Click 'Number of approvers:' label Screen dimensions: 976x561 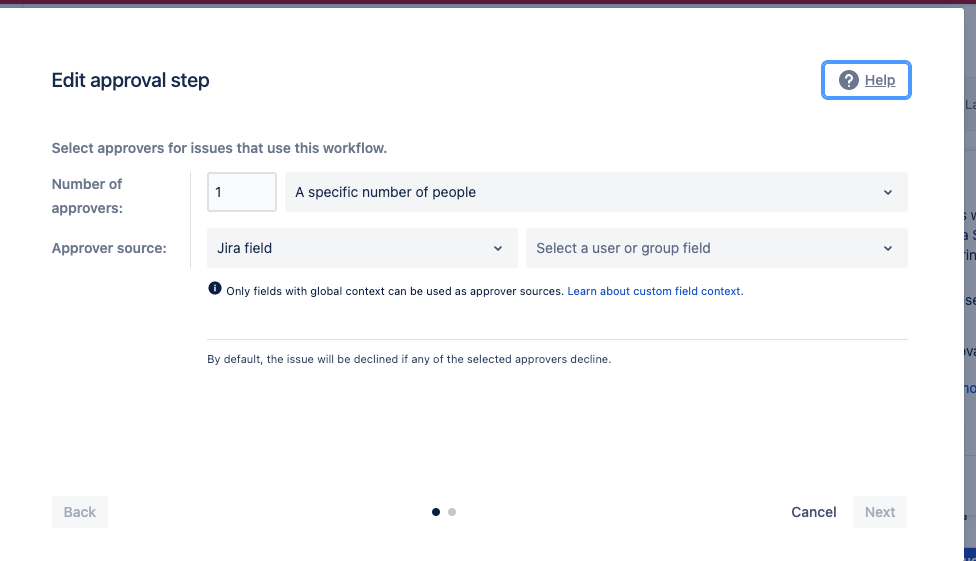click(x=87, y=196)
